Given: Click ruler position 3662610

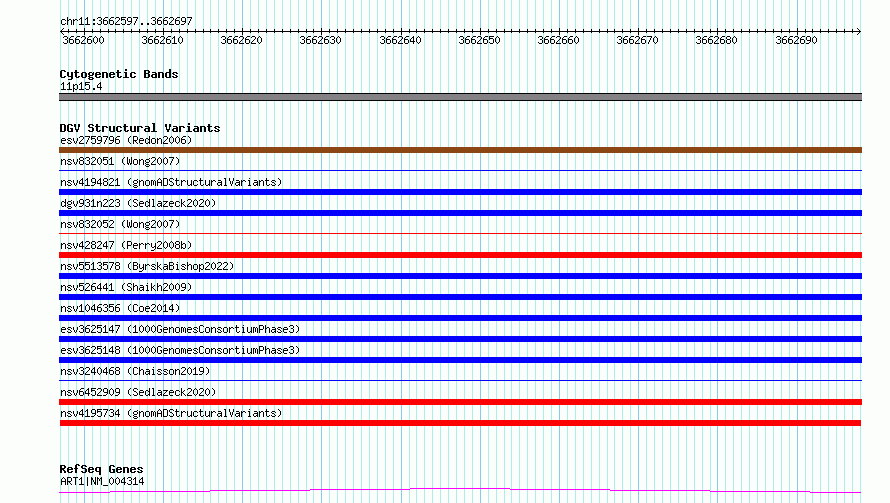Looking at the screenshot, I should (162, 40).
